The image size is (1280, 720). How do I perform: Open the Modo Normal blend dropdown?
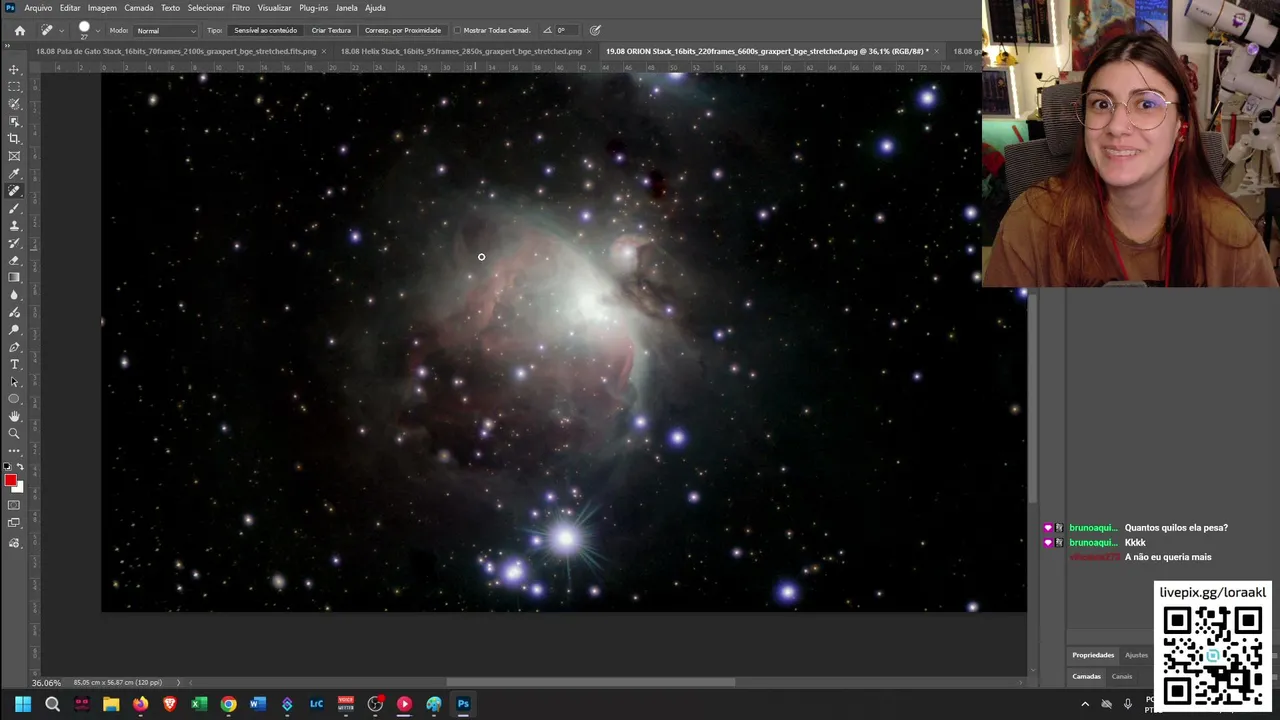(x=165, y=30)
